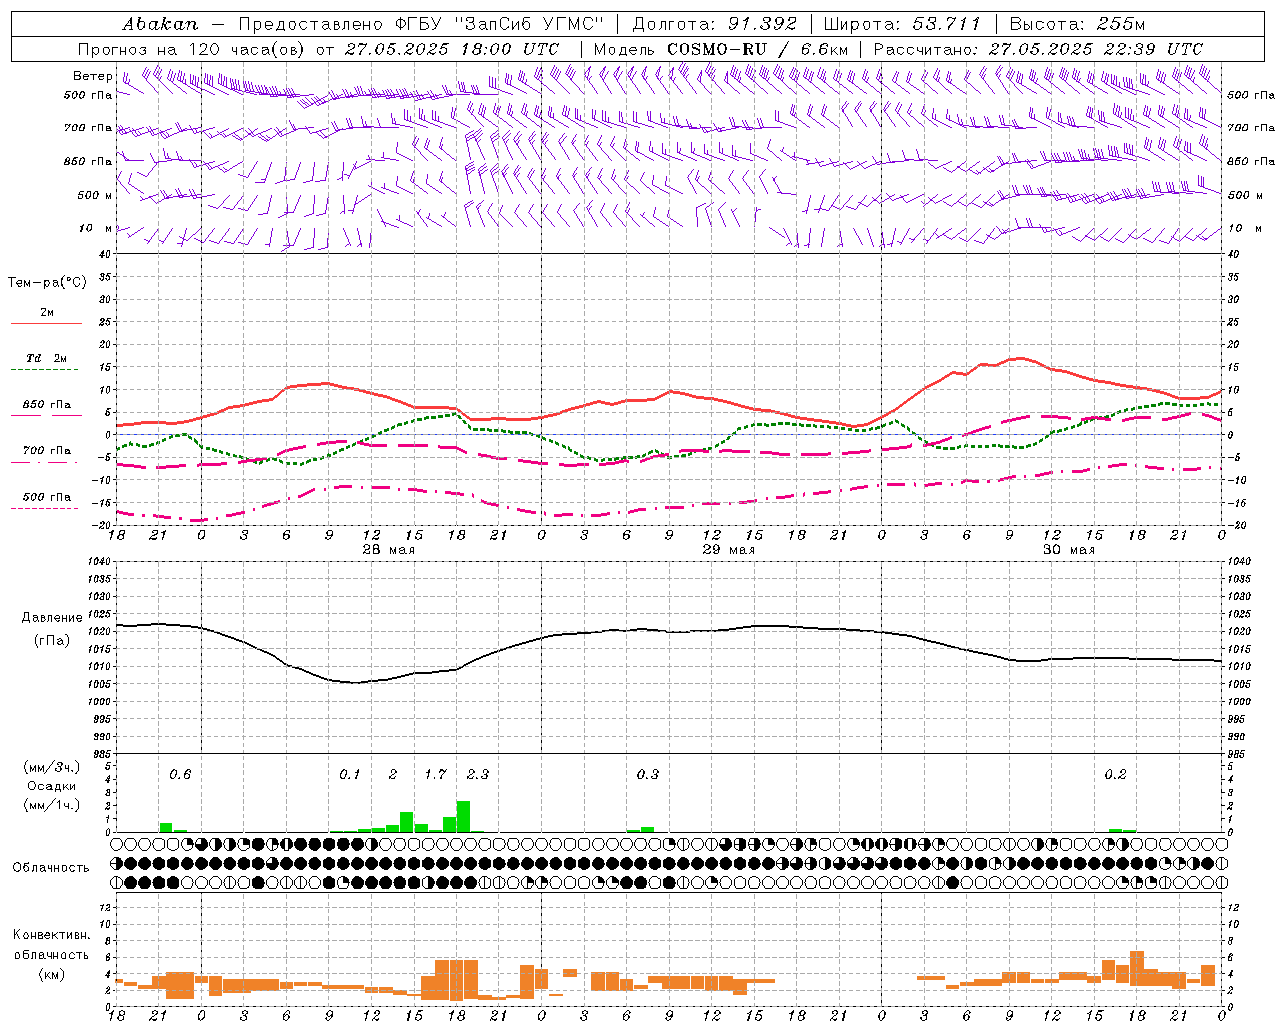Click the "2.3" precipitation amount value
The height and width of the screenshot is (1024, 1280).
[478, 775]
